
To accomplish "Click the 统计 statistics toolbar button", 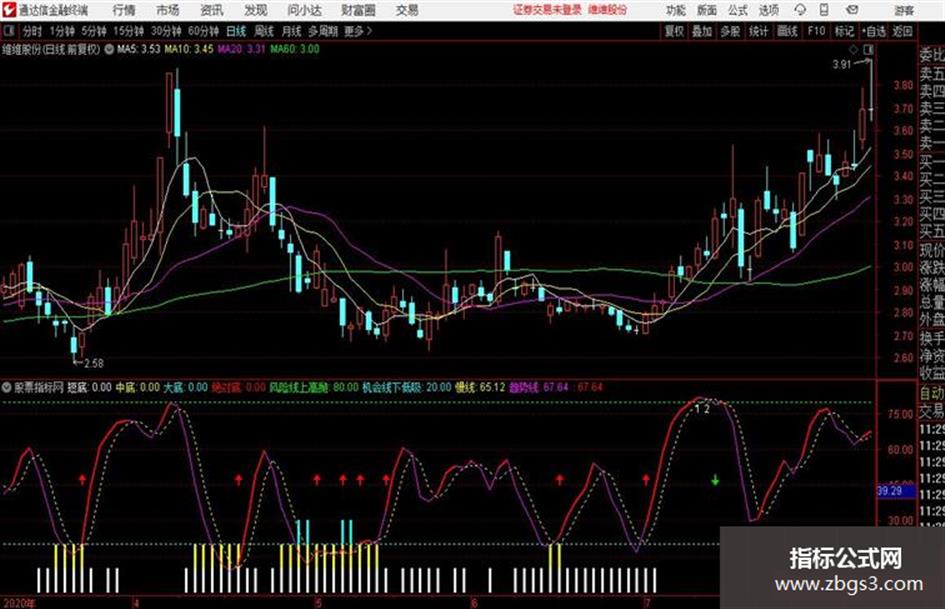I will point(759,31).
